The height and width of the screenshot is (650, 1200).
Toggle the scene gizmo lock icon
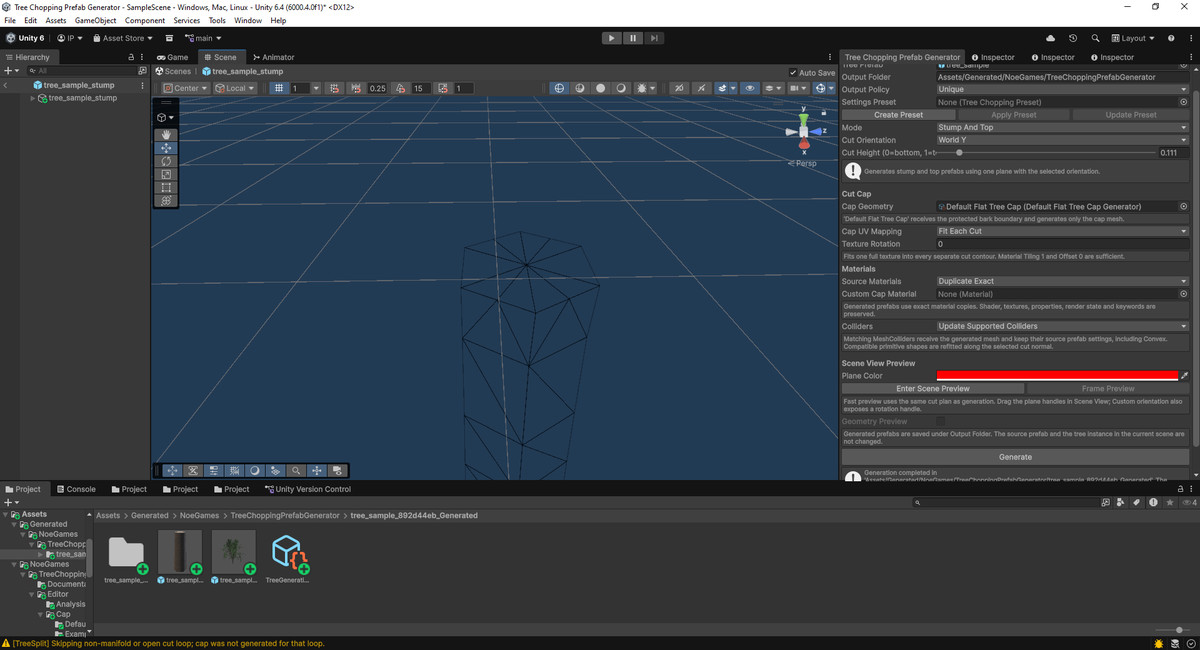[823, 112]
